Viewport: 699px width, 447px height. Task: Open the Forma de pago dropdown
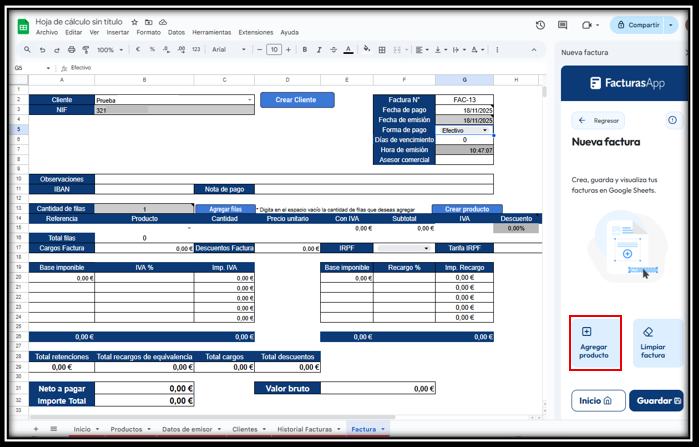(x=485, y=130)
